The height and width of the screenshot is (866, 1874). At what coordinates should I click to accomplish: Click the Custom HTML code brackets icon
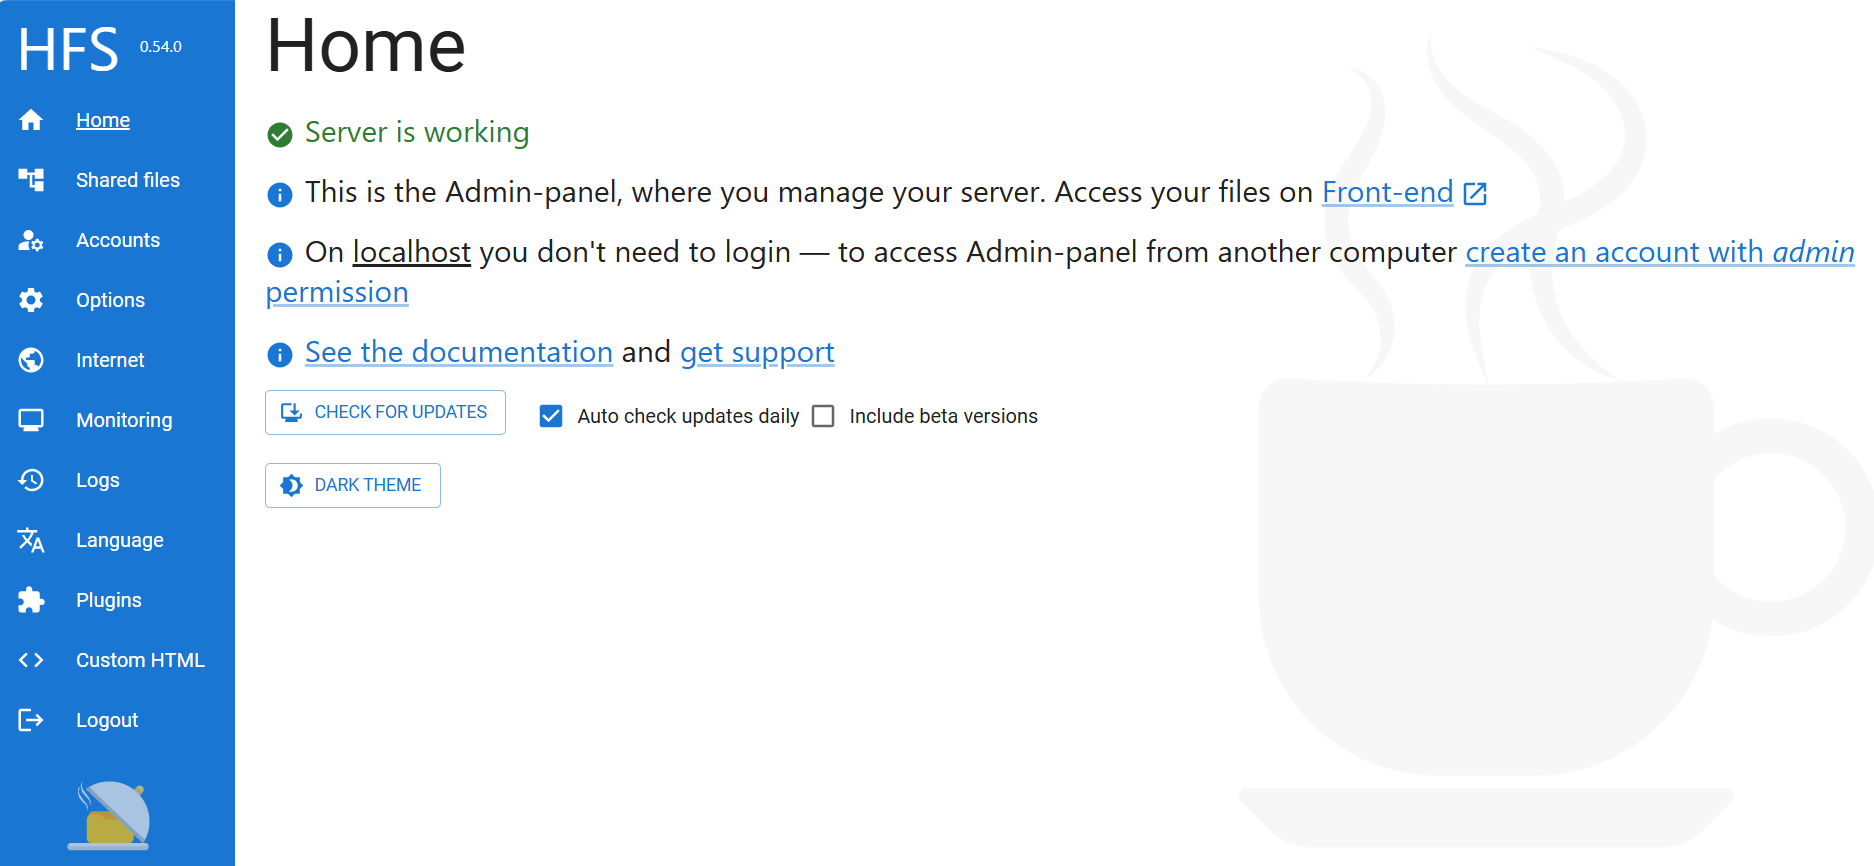31,660
